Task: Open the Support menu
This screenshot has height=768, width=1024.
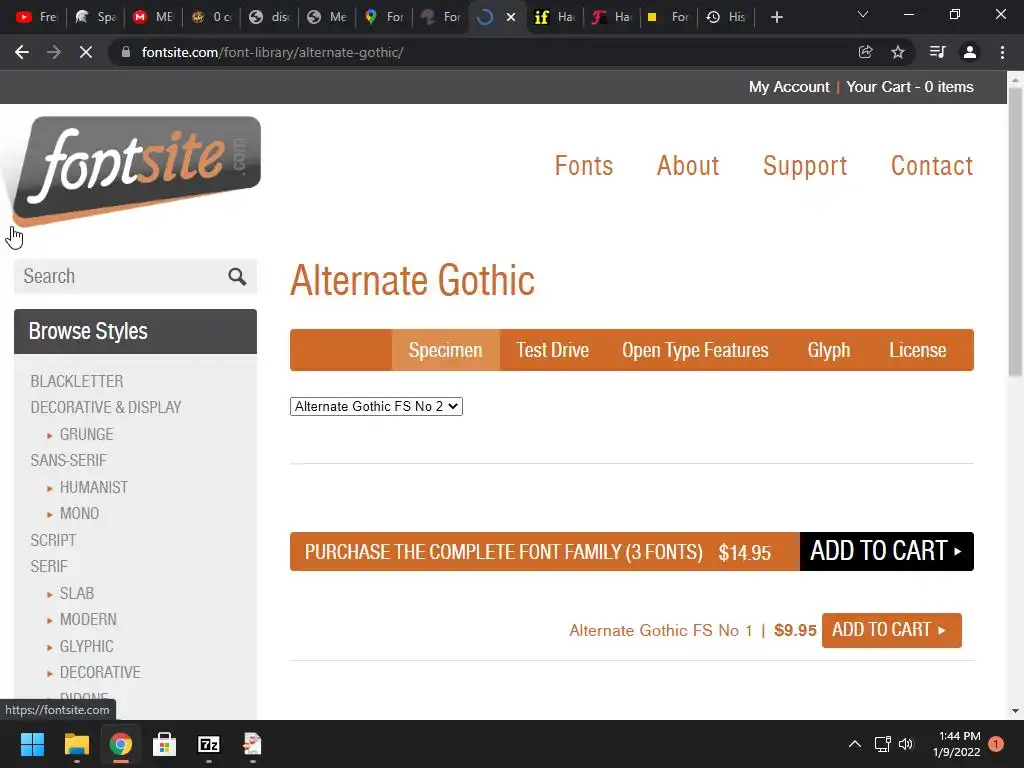Action: pos(805,166)
